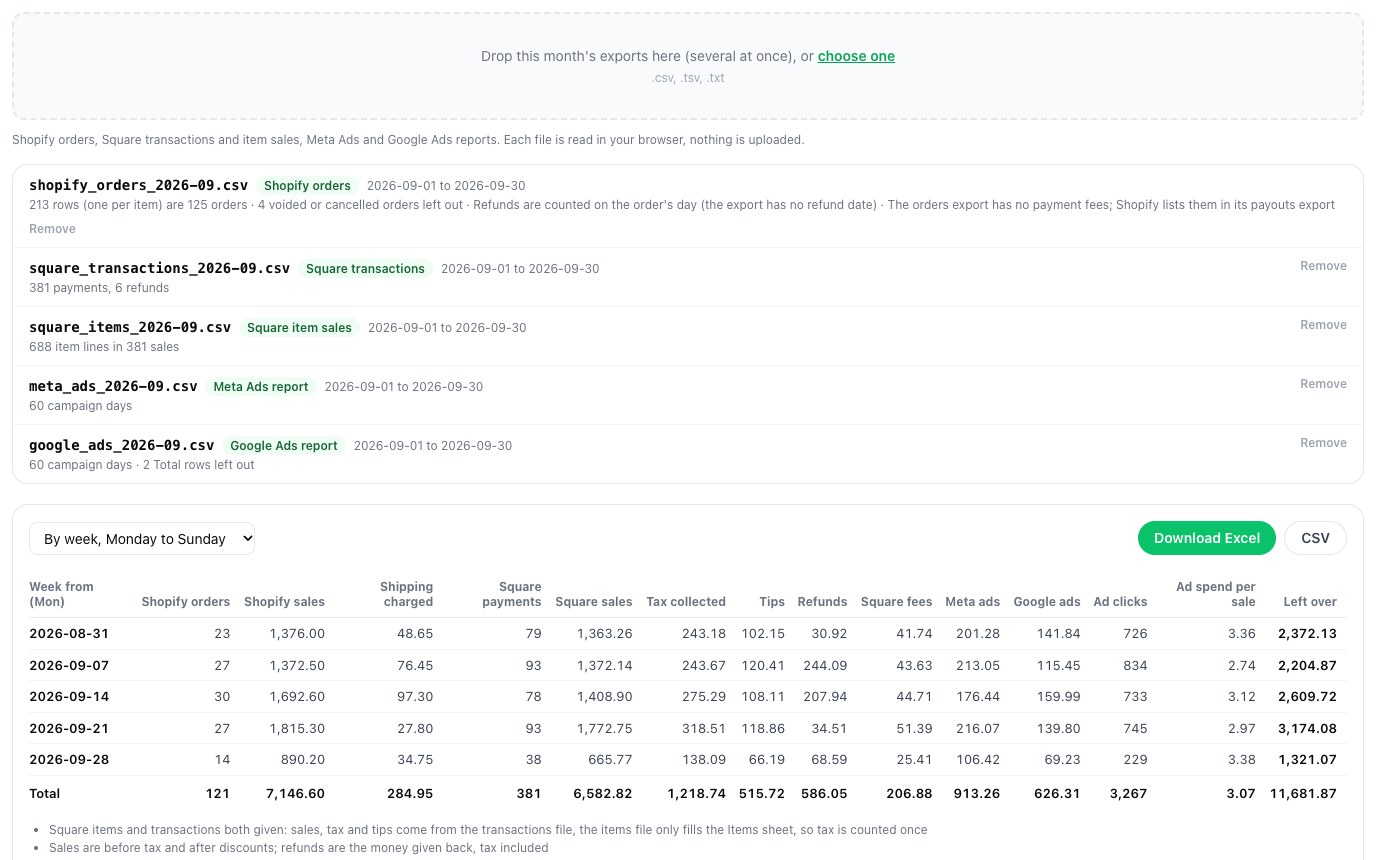
Task: Click the file drop zone area
Action: 688,66
